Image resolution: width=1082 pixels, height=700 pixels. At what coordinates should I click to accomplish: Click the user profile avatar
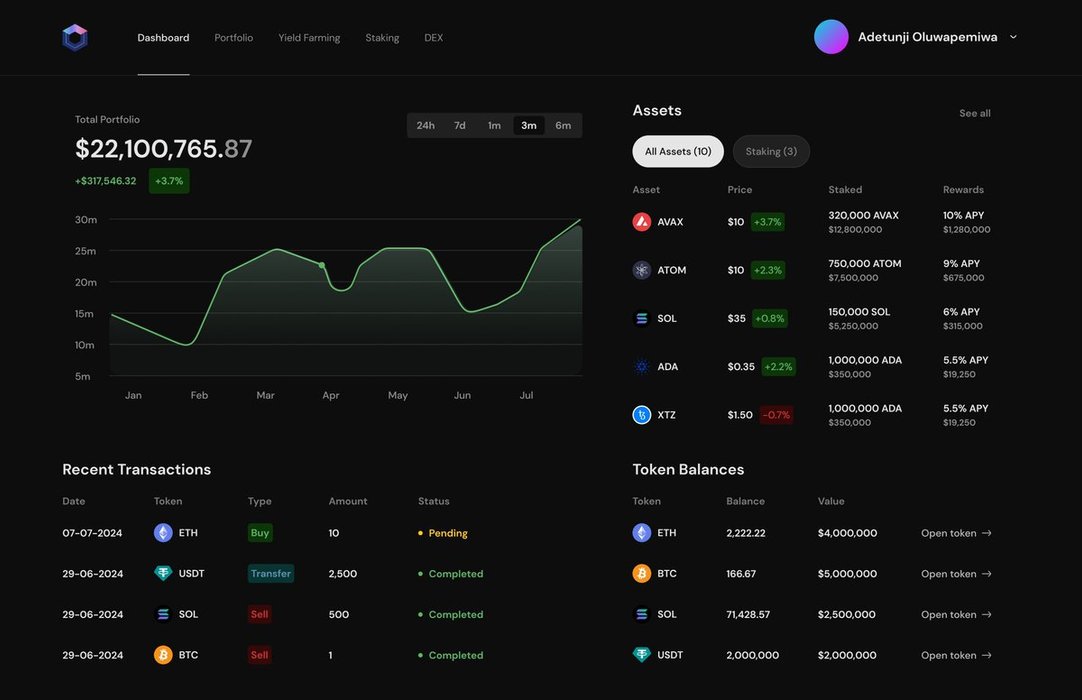click(x=831, y=37)
